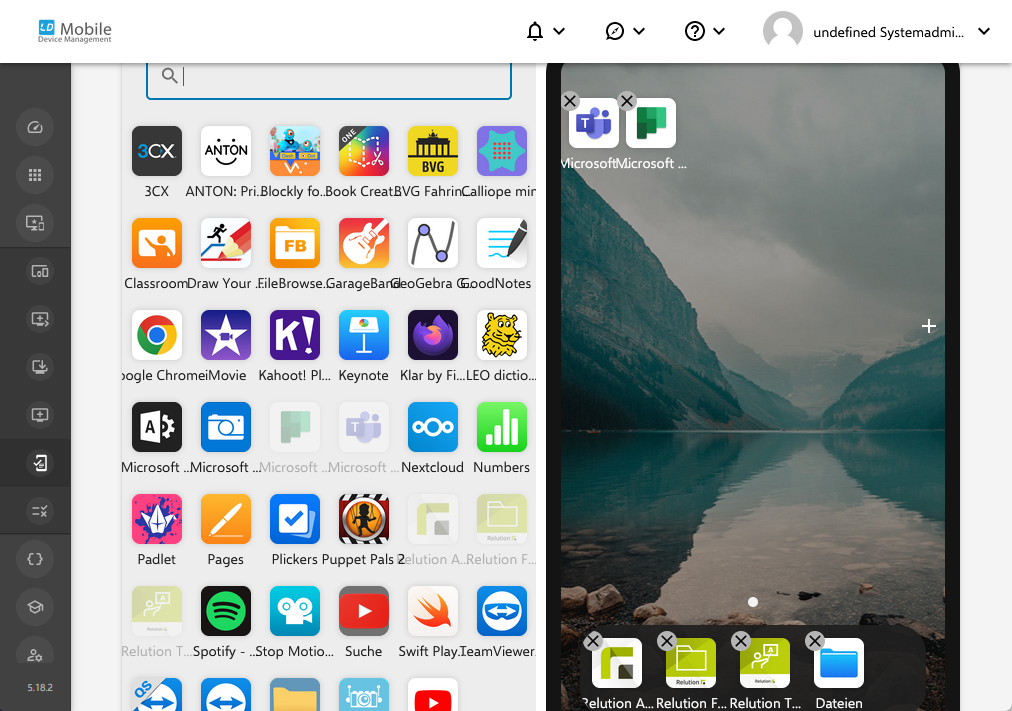Open the help question mark dropdown
Image resolution: width=1012 pixels, height=711 pixels.
click(705, 31)
